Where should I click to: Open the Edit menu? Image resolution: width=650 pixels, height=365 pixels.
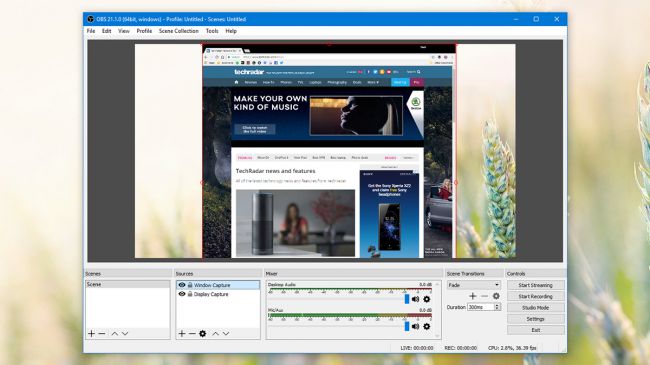pos(107,31)
